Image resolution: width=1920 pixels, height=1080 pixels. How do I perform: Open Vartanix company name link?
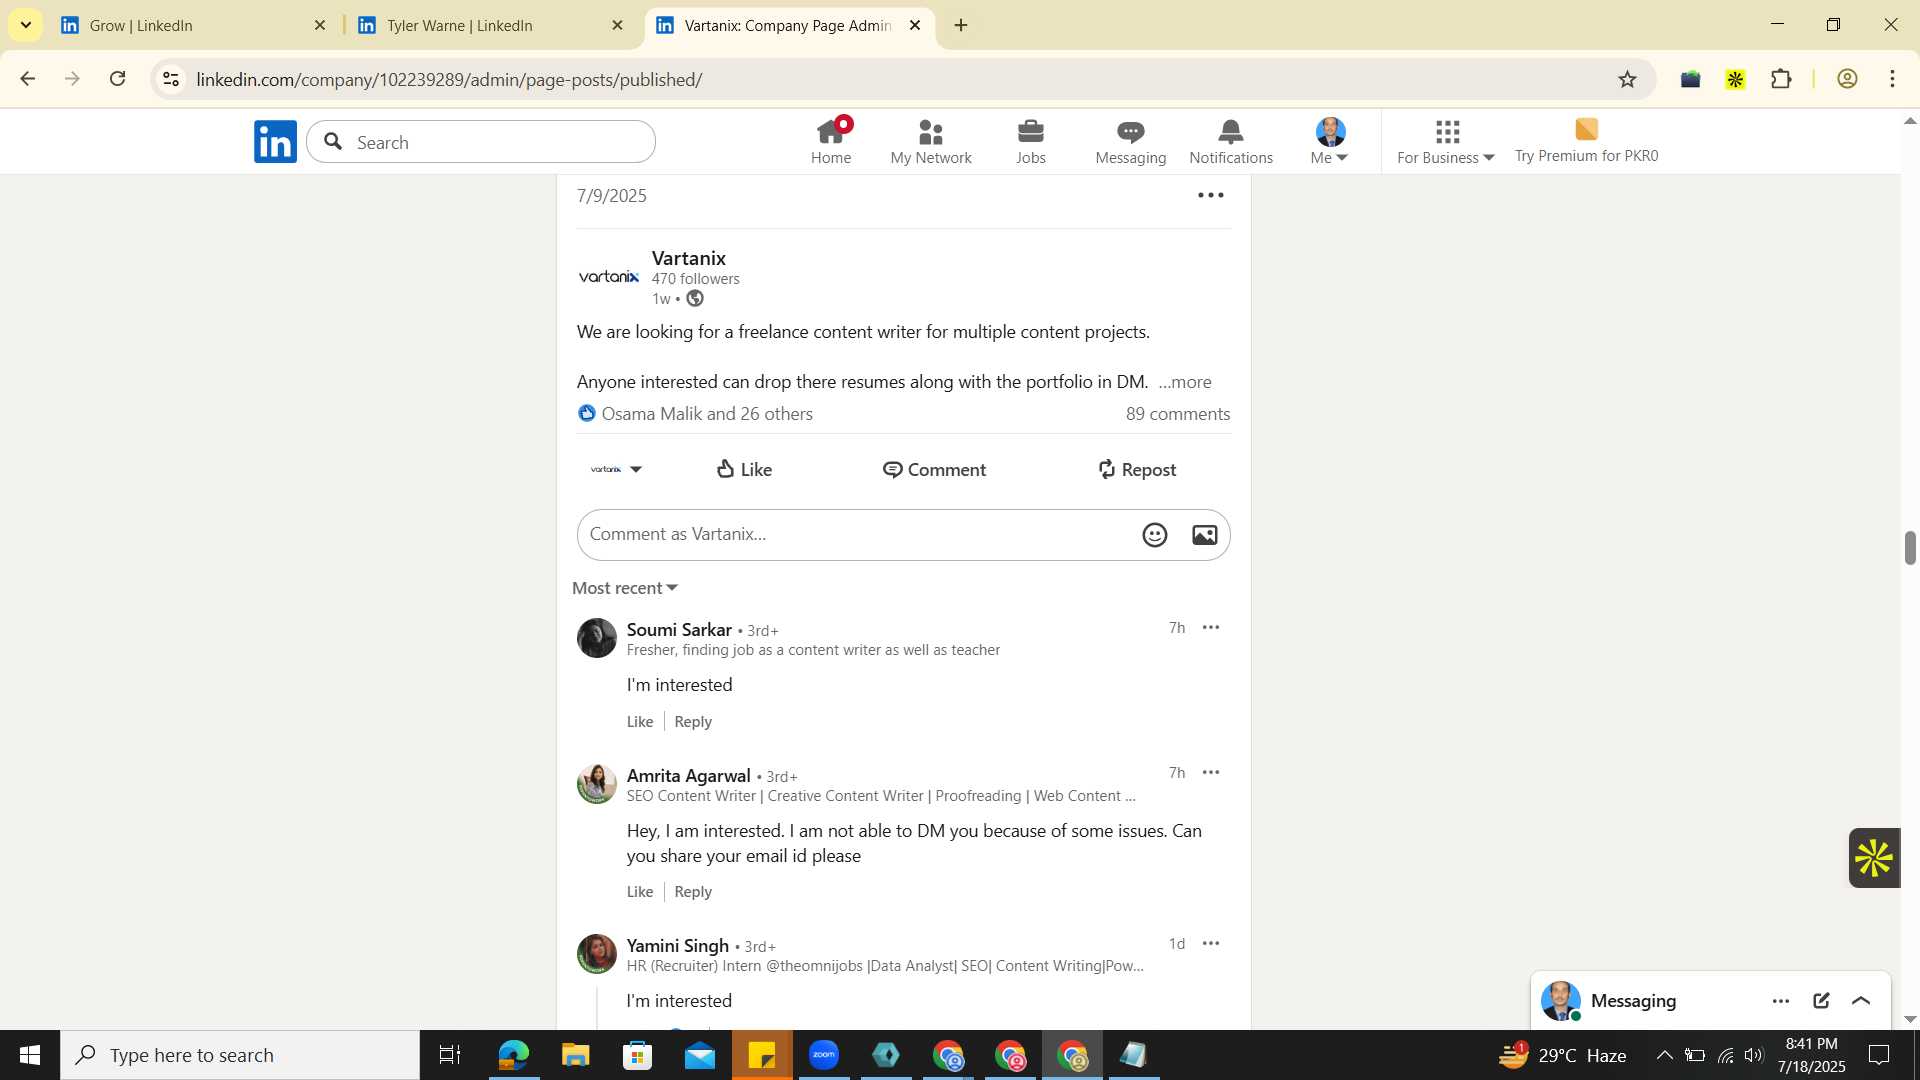click(x=689, y=258)
